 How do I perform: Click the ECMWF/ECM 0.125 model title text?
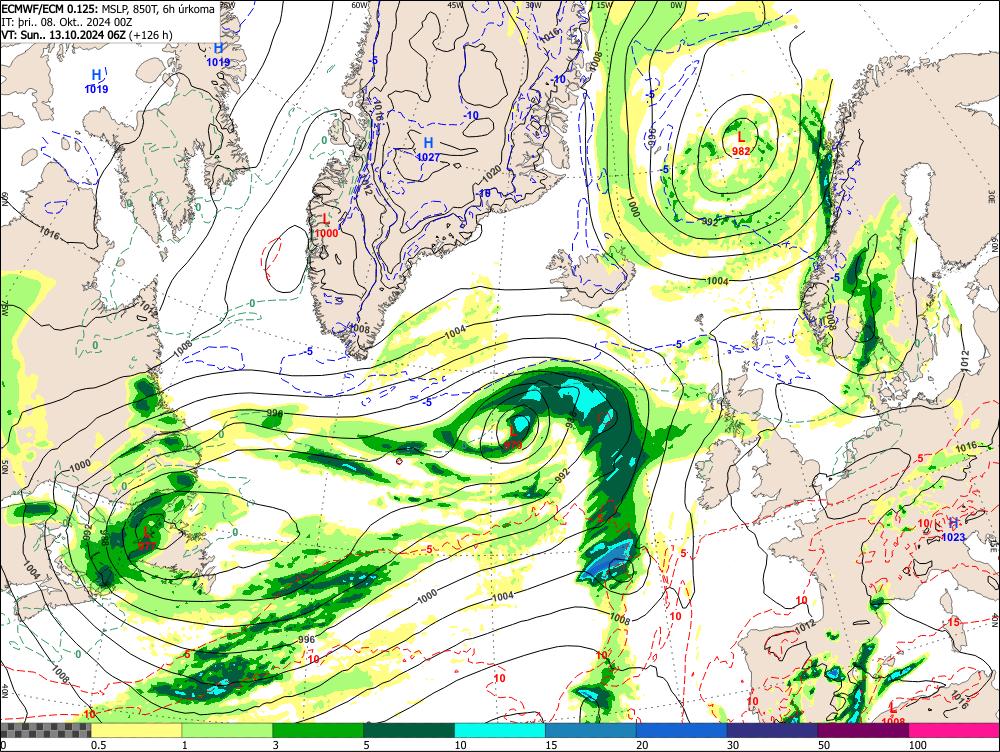pyautogui.click(x=50, y=9)
